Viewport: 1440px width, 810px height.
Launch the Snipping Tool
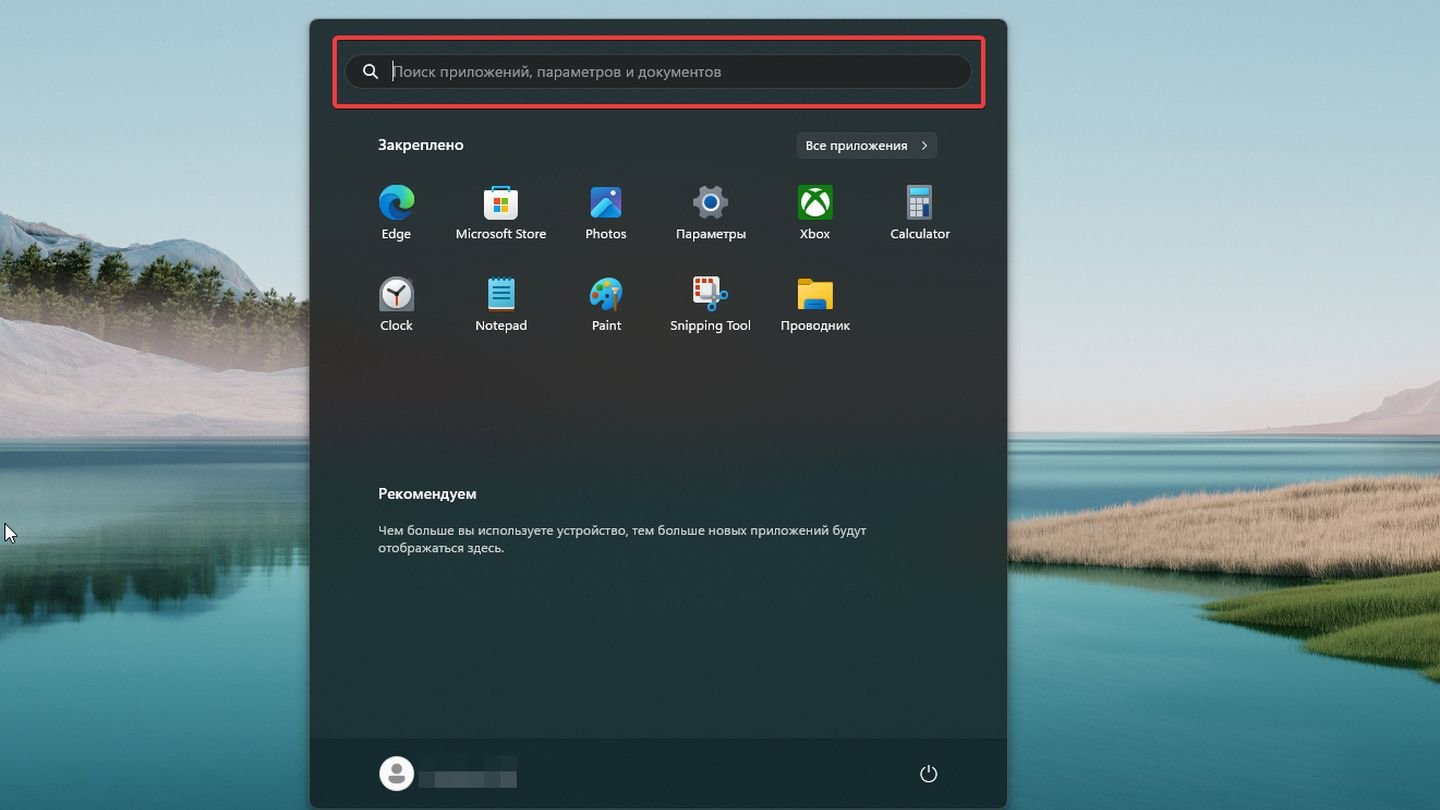click(x=710, y=294)
